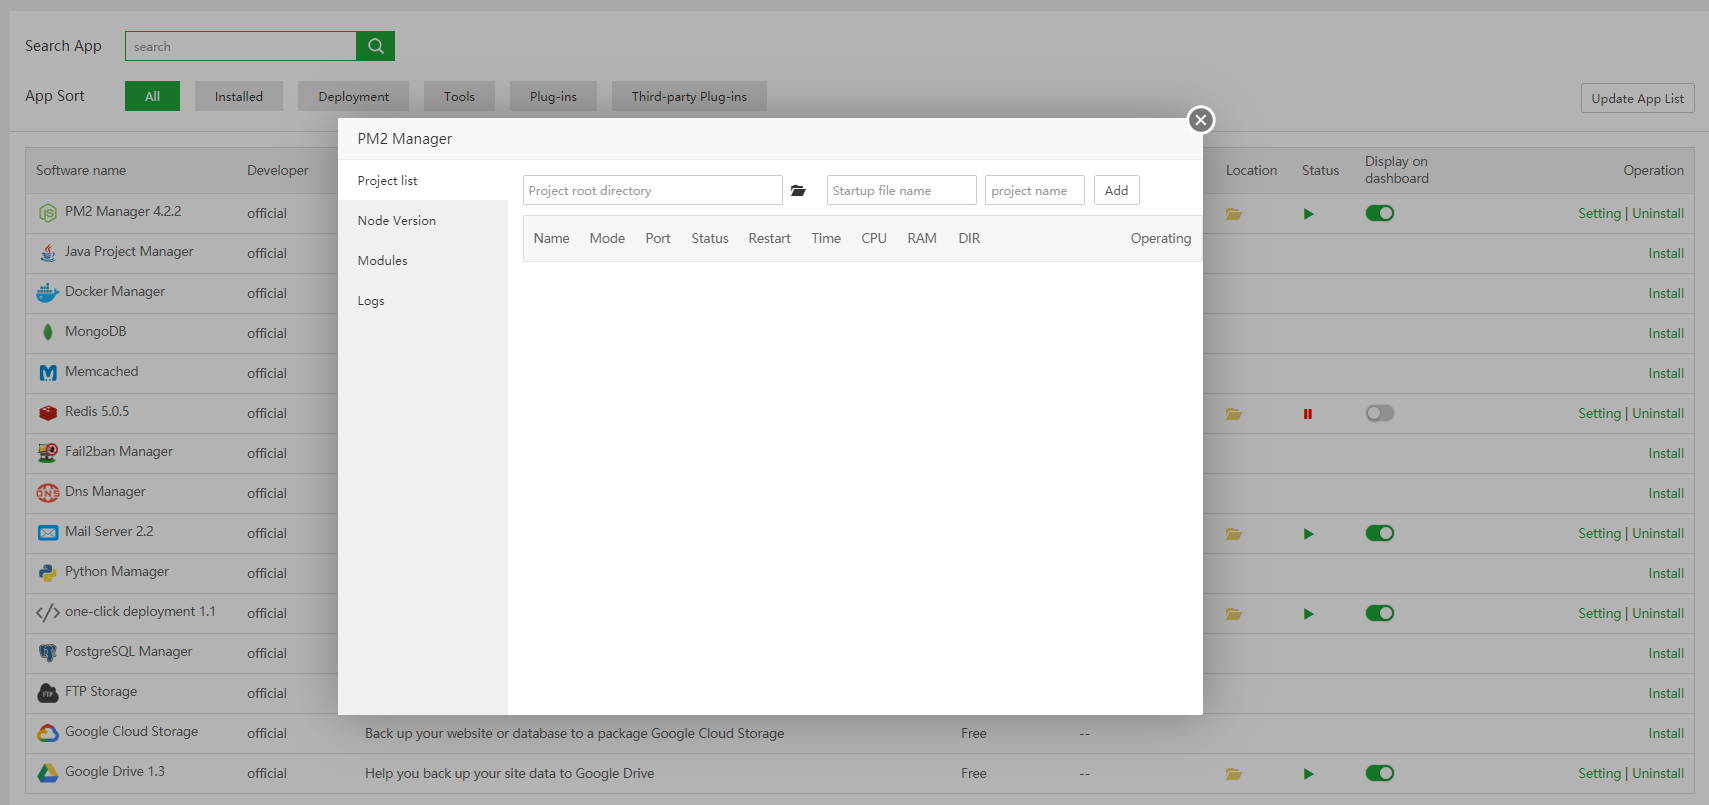Screen dimensions: 1709x805
Task: Click the Add project button
Action: pyautogui.click(x=1116, y=191)
